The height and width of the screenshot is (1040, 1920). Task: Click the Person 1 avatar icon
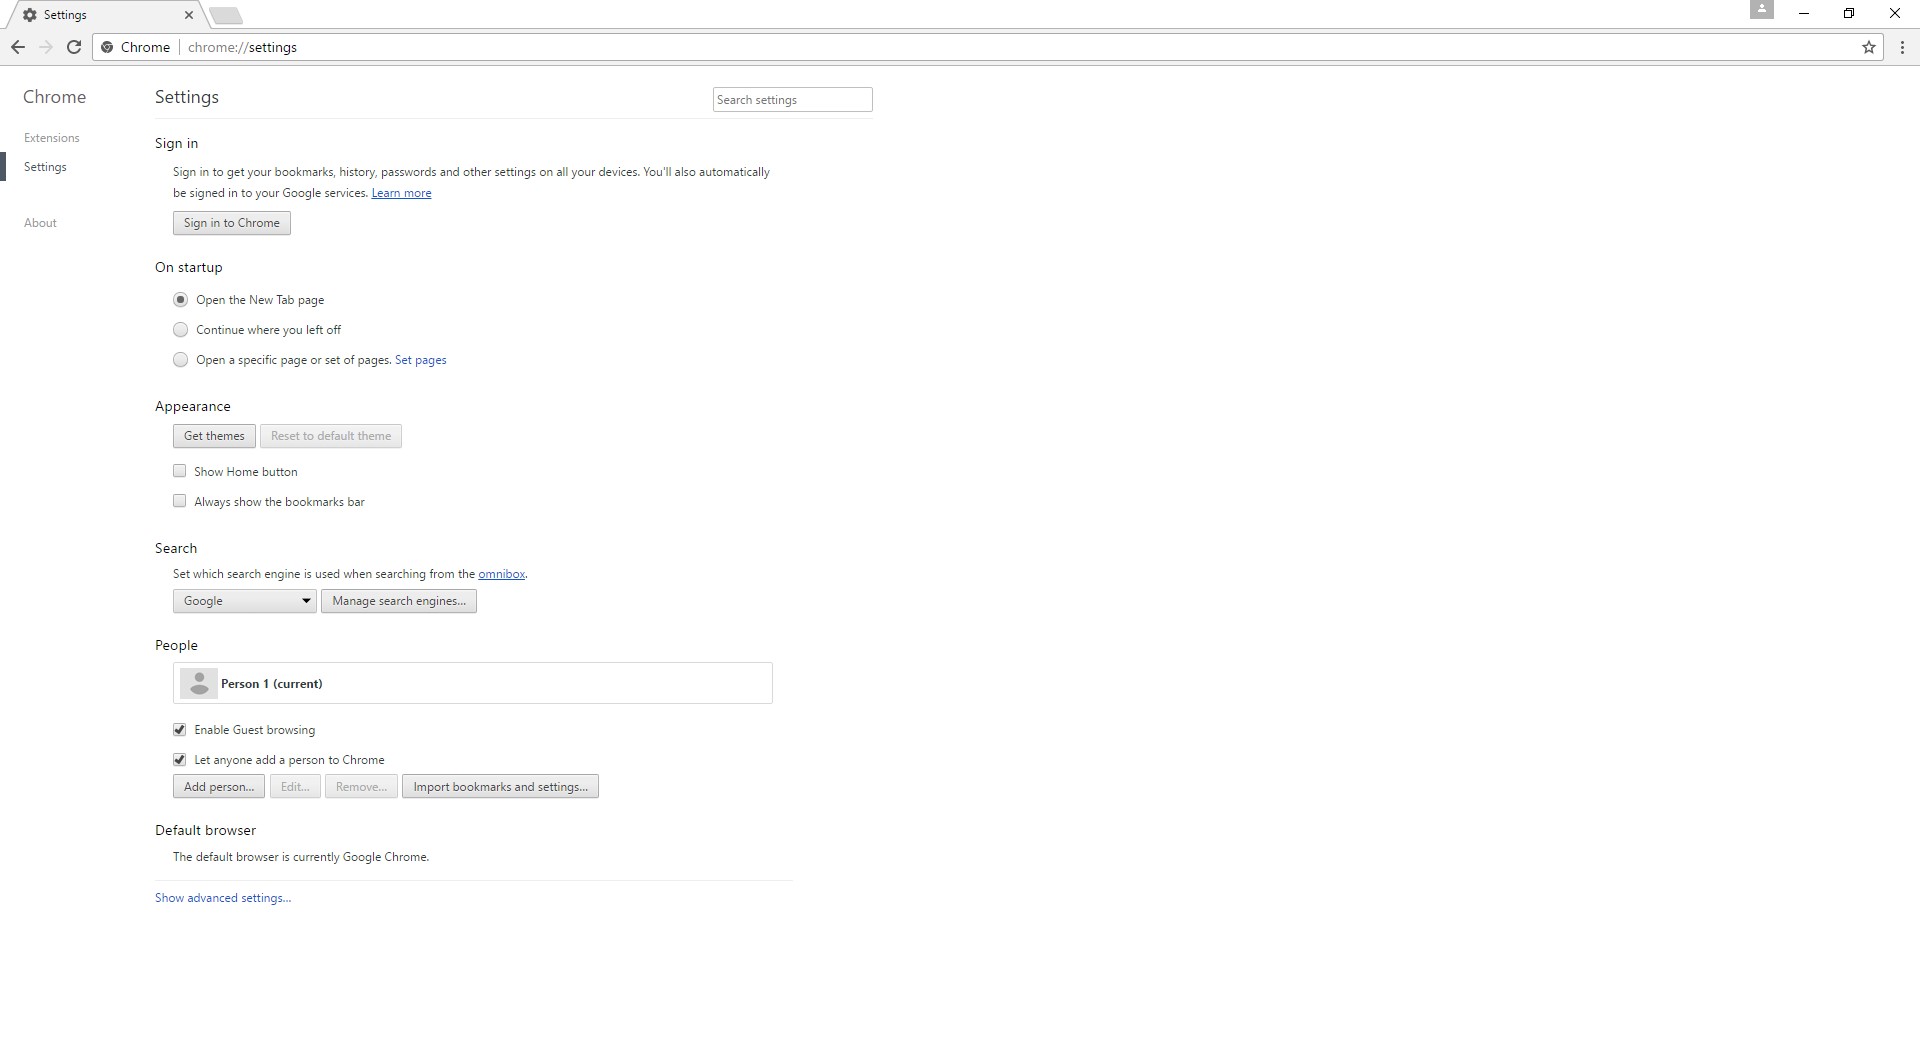(x=199, y=683)
